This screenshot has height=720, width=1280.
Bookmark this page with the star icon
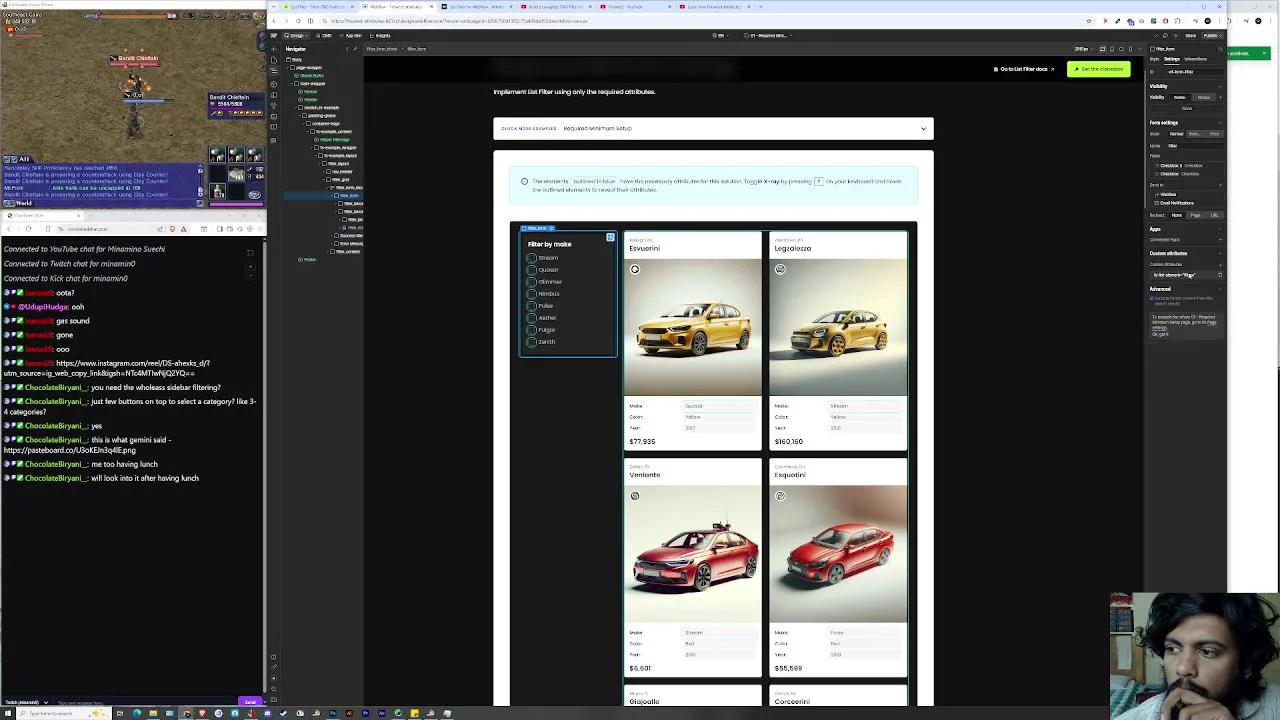1089,21
